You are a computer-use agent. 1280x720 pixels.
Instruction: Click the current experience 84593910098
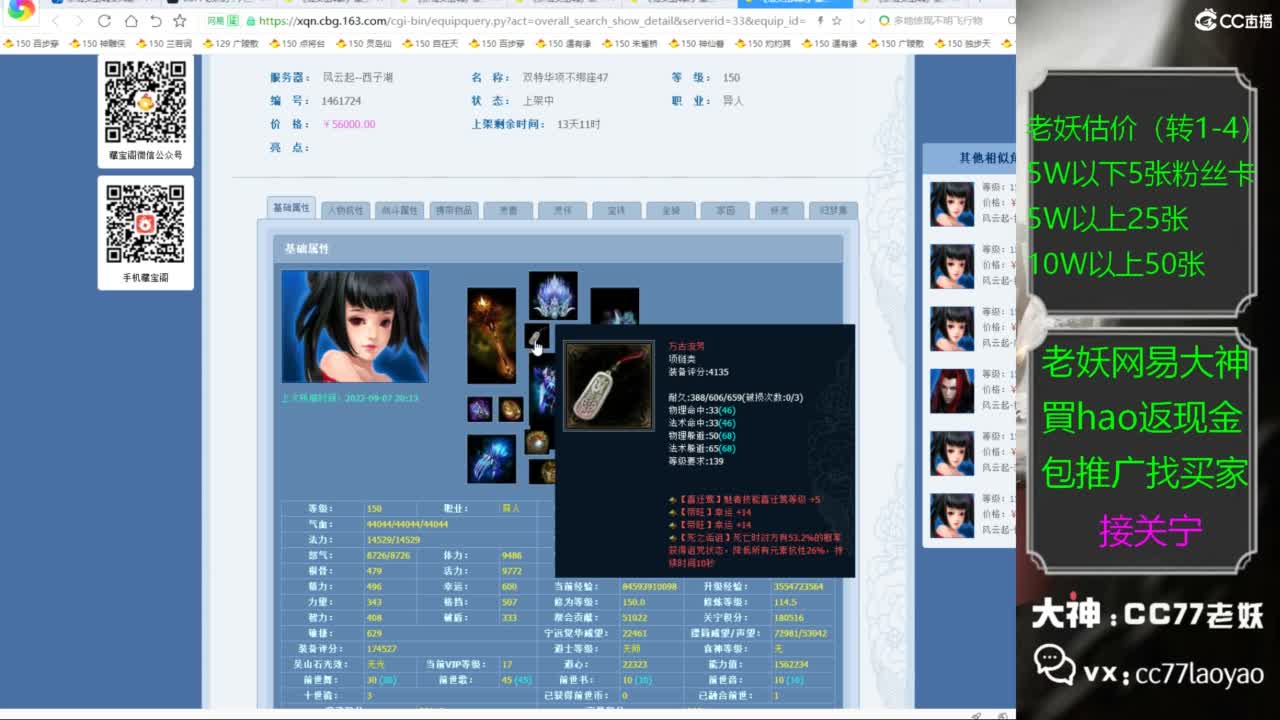point(650,586)
